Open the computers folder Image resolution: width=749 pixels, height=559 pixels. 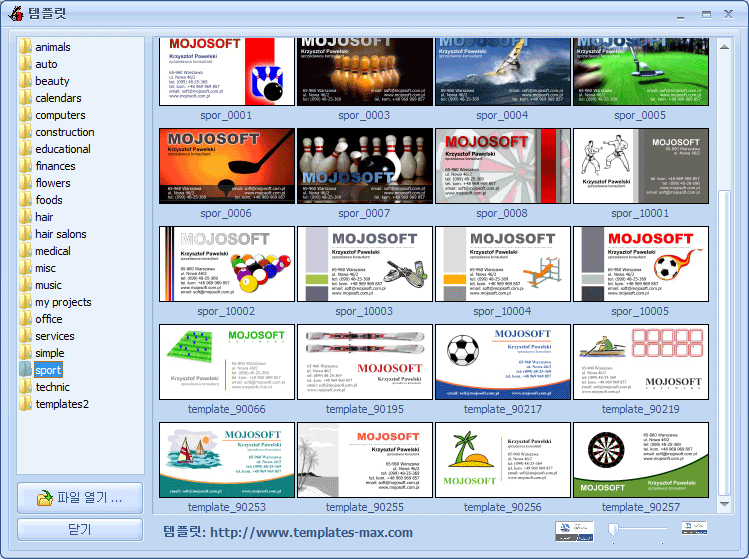coord(60,115)
